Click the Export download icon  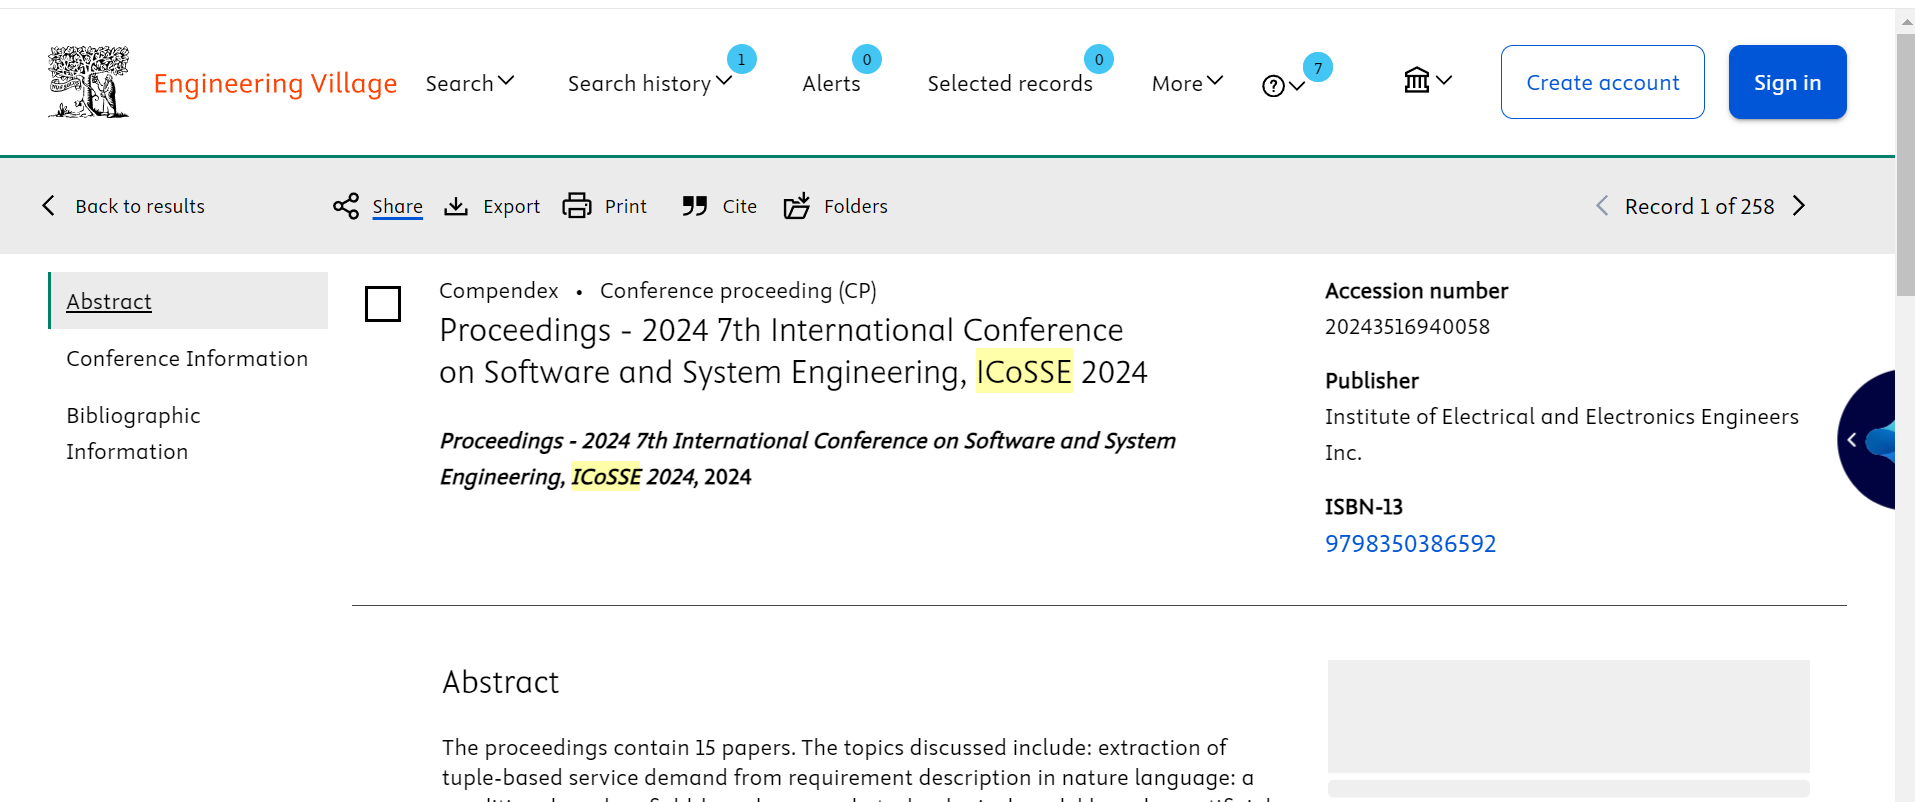pos(456,206)
